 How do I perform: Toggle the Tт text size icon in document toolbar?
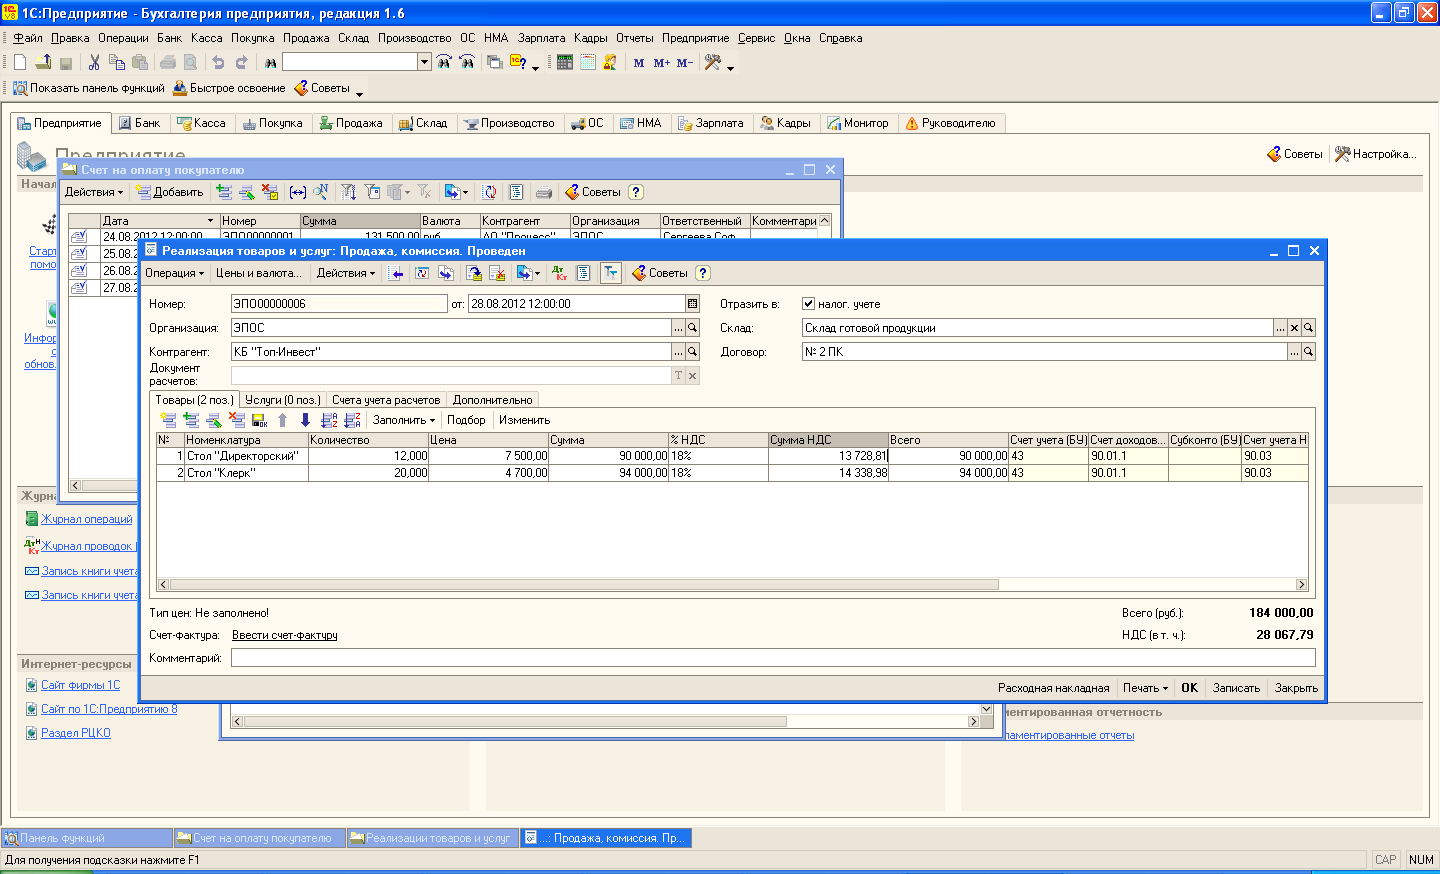click(610, 273)
